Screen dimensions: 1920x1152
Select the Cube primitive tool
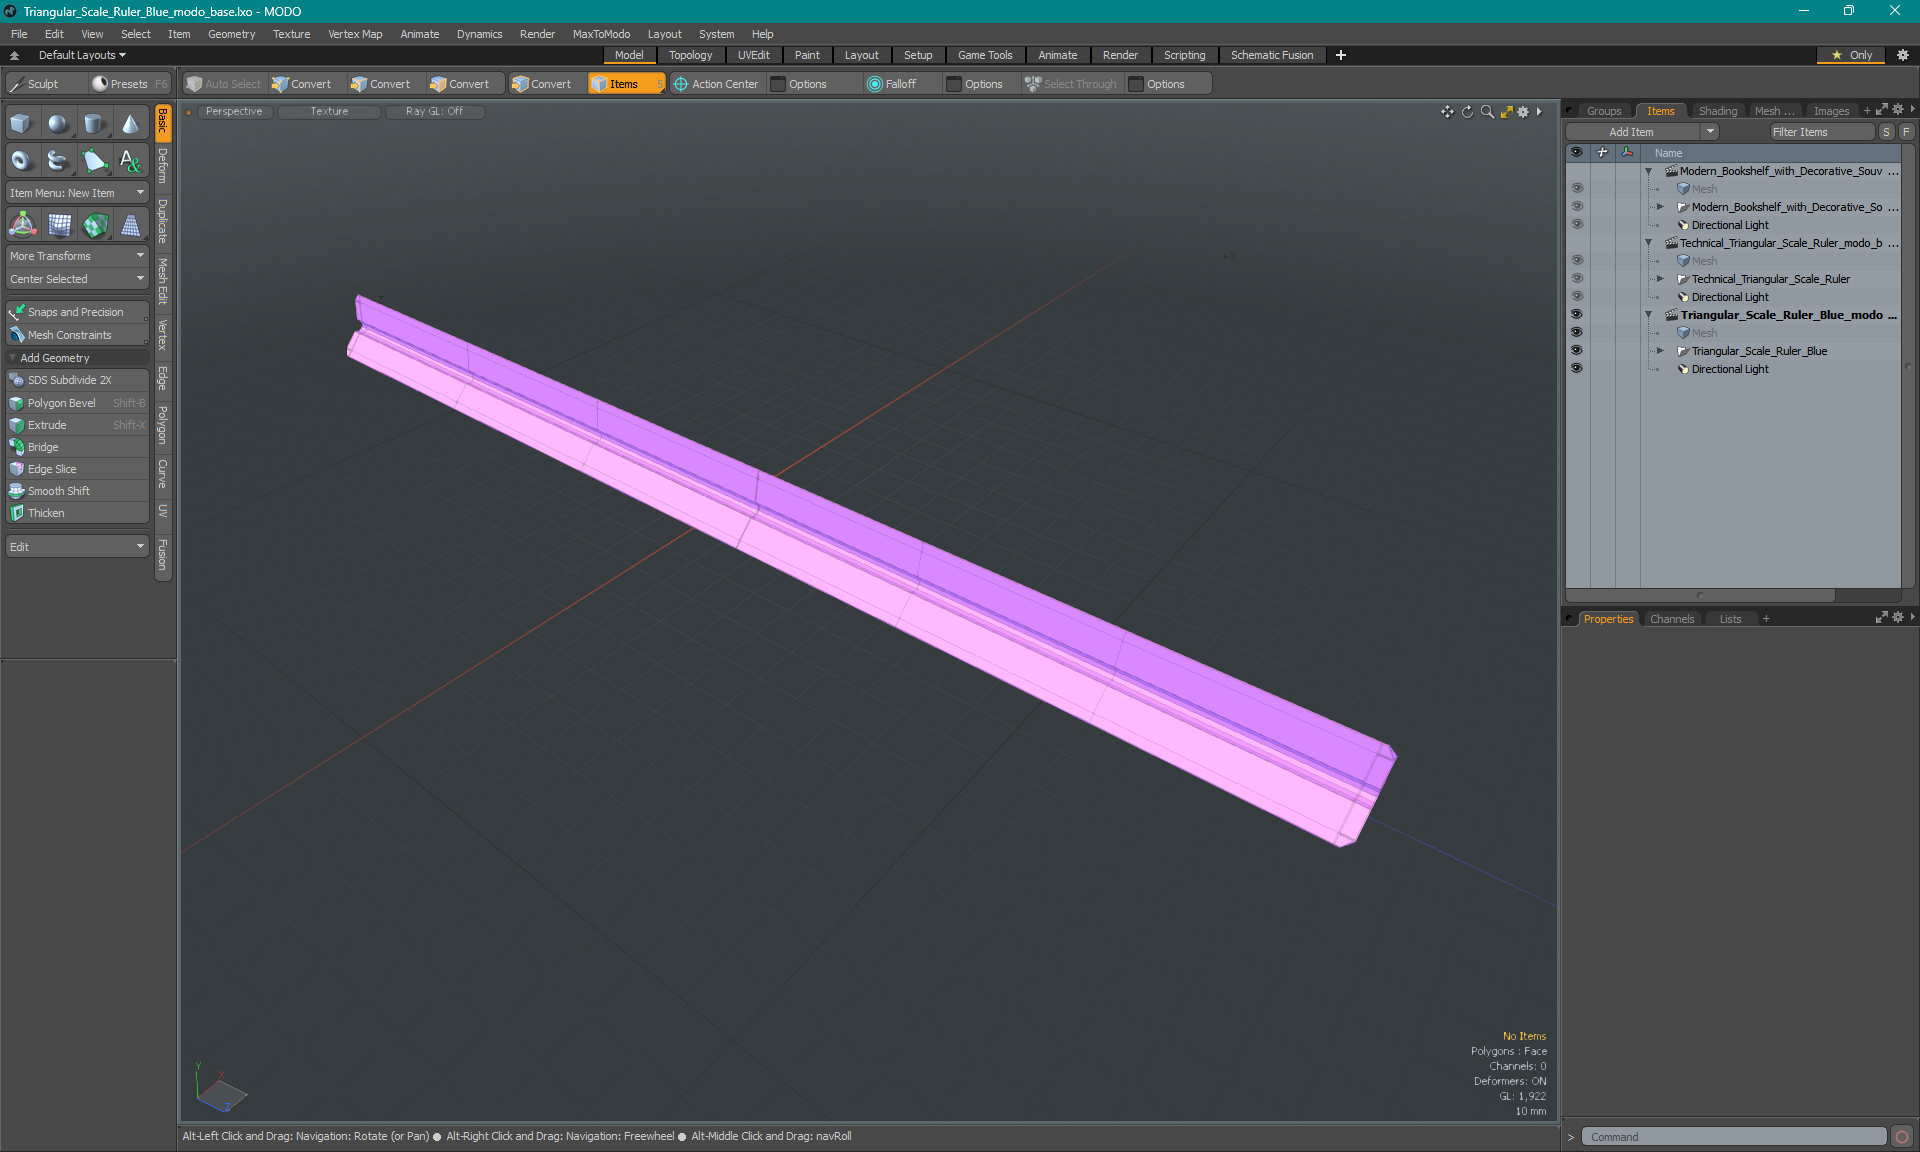tap(22, 123)
